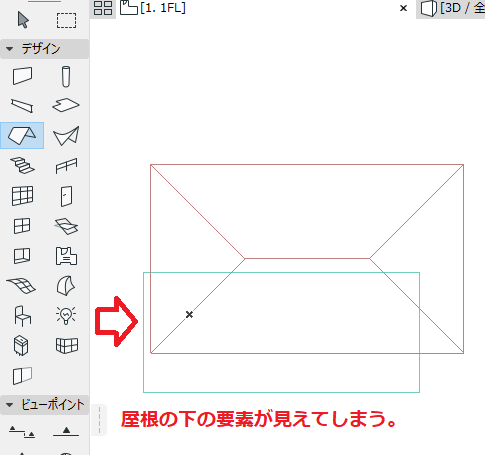
Task: Select the Window tool
Action: click(22, 226)
